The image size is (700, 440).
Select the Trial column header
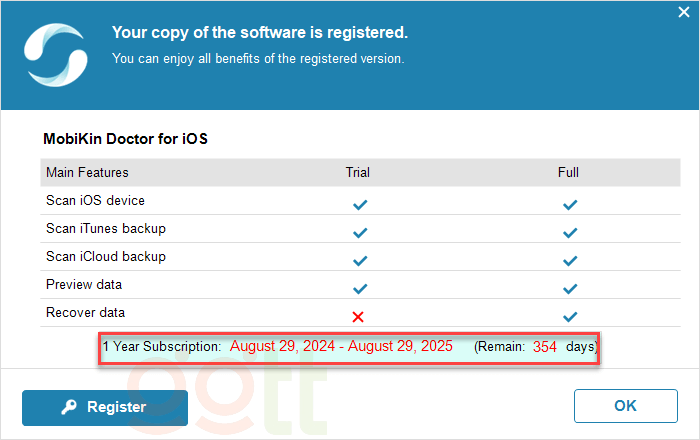[358, 172]
